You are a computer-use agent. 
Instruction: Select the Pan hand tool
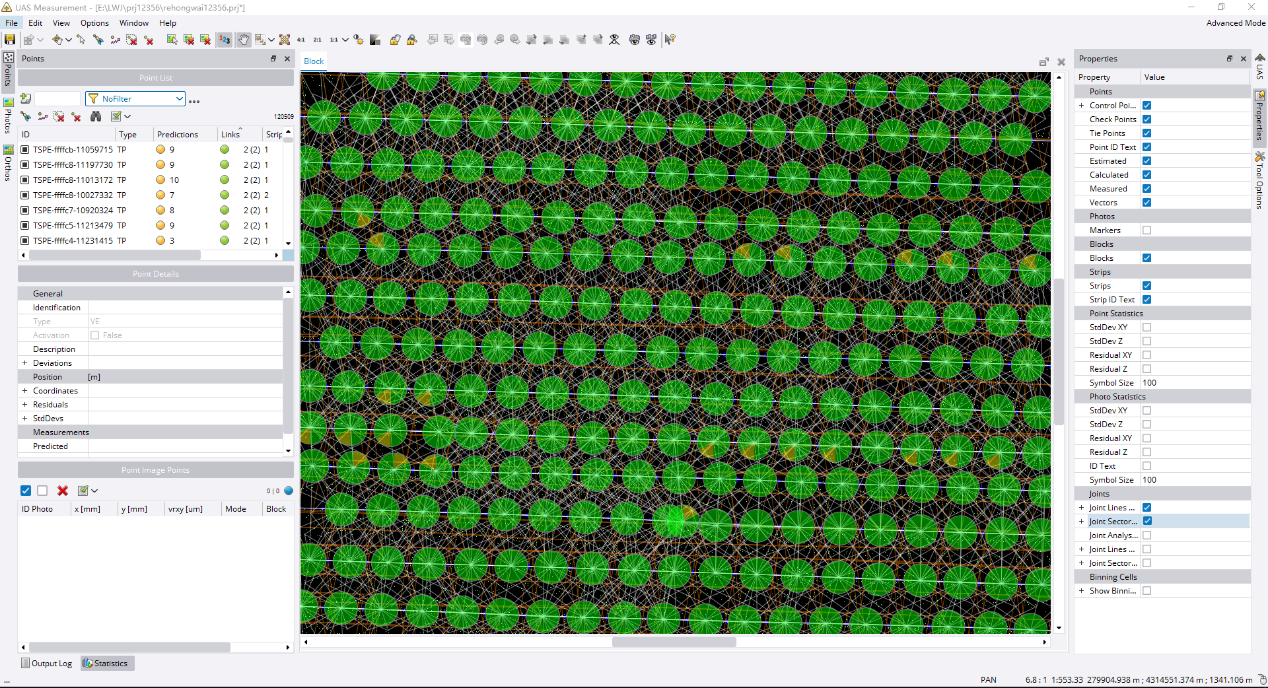point(242,40)
